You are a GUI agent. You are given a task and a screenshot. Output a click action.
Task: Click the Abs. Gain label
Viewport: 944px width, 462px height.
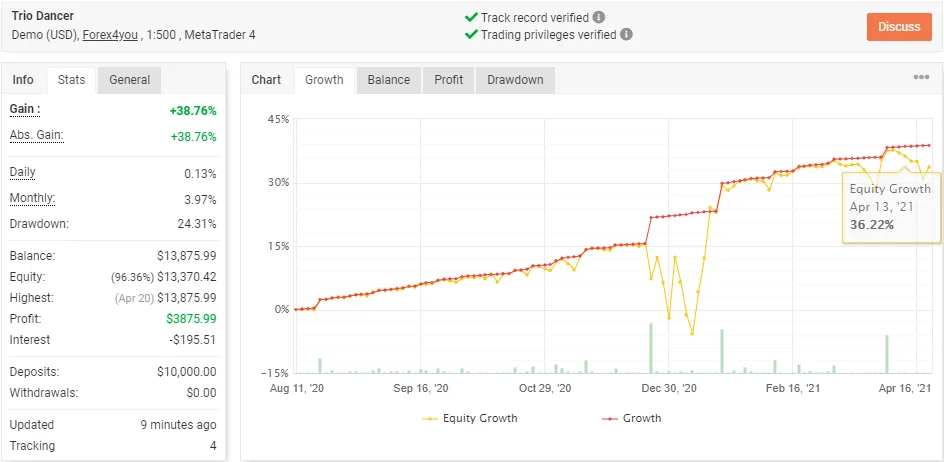coord(36,135)
